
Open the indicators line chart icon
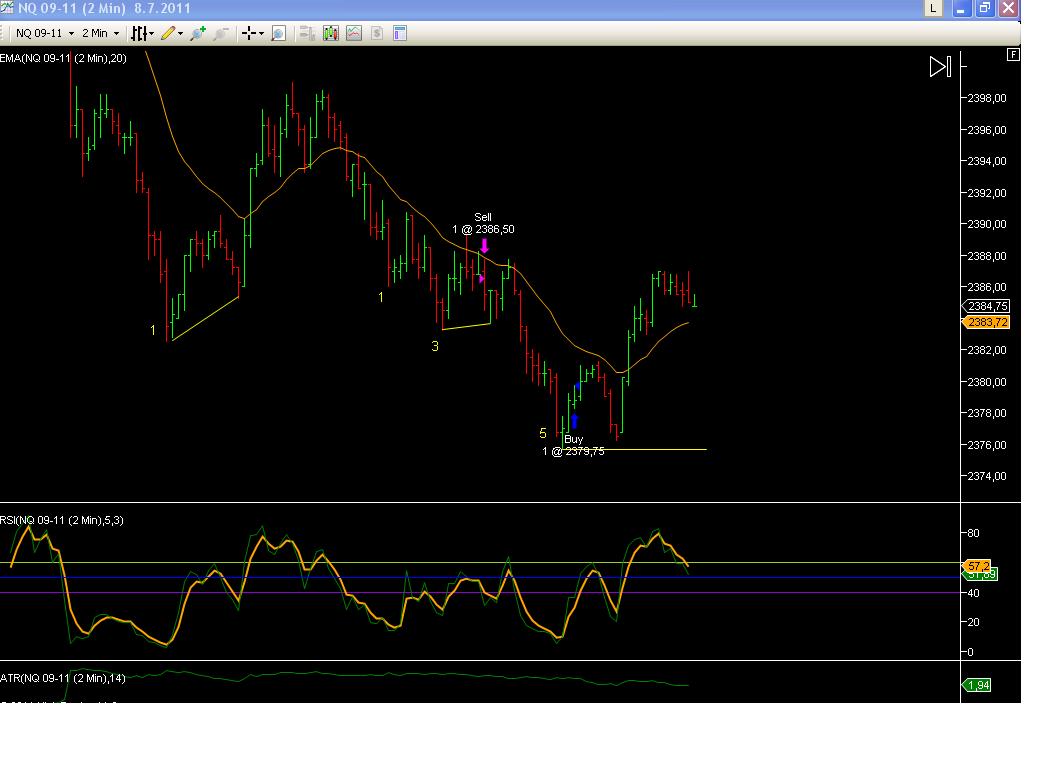354,33
